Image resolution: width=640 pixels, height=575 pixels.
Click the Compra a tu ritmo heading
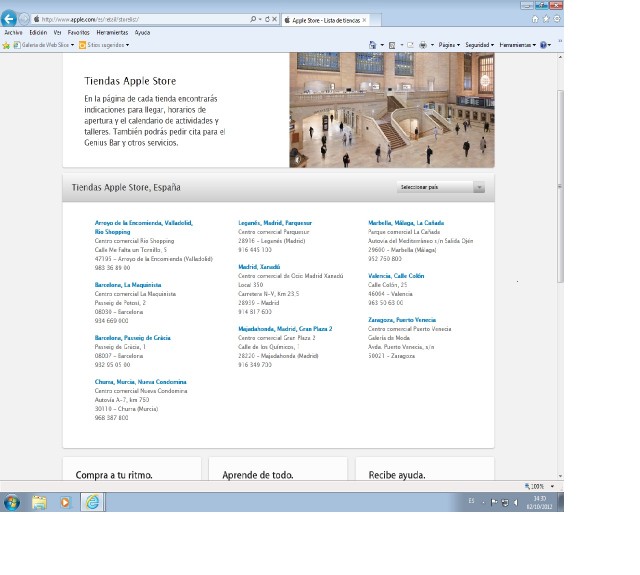[x=114, y=475]
